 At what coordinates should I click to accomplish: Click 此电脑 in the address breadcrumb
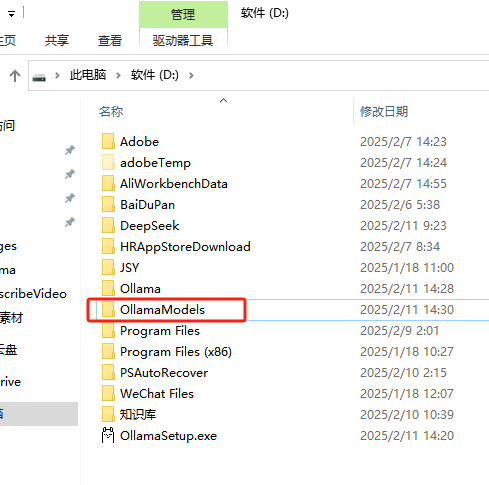coord(88,75)
